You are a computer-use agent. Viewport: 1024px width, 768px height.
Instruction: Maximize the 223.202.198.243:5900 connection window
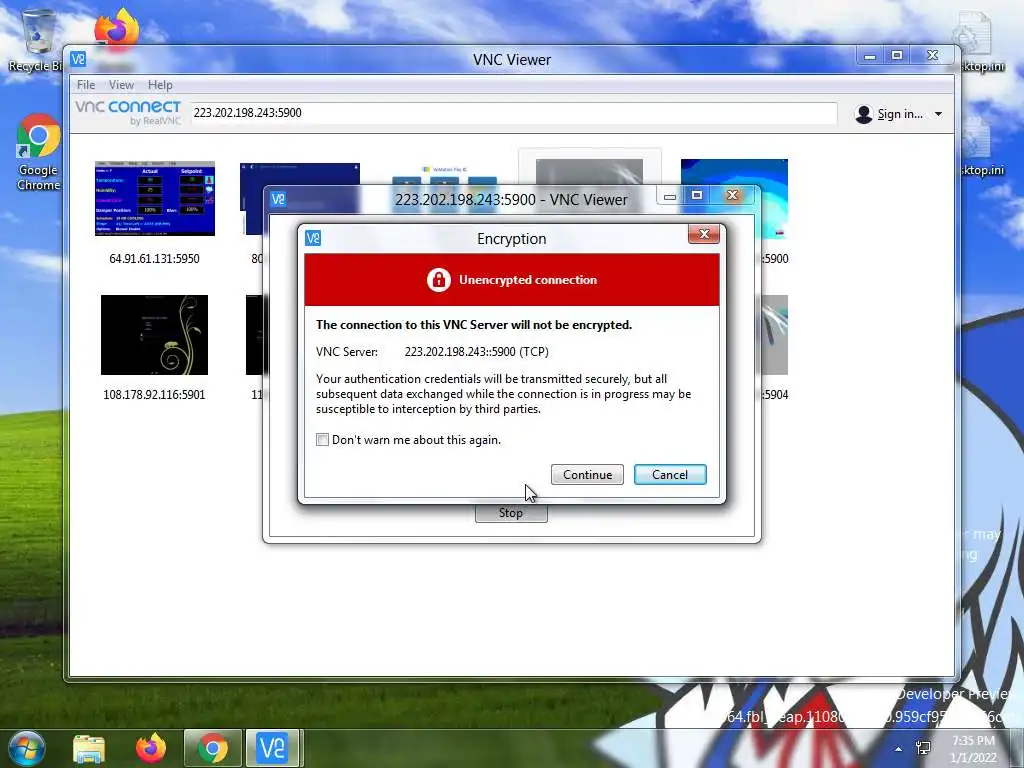coord(697,195)
